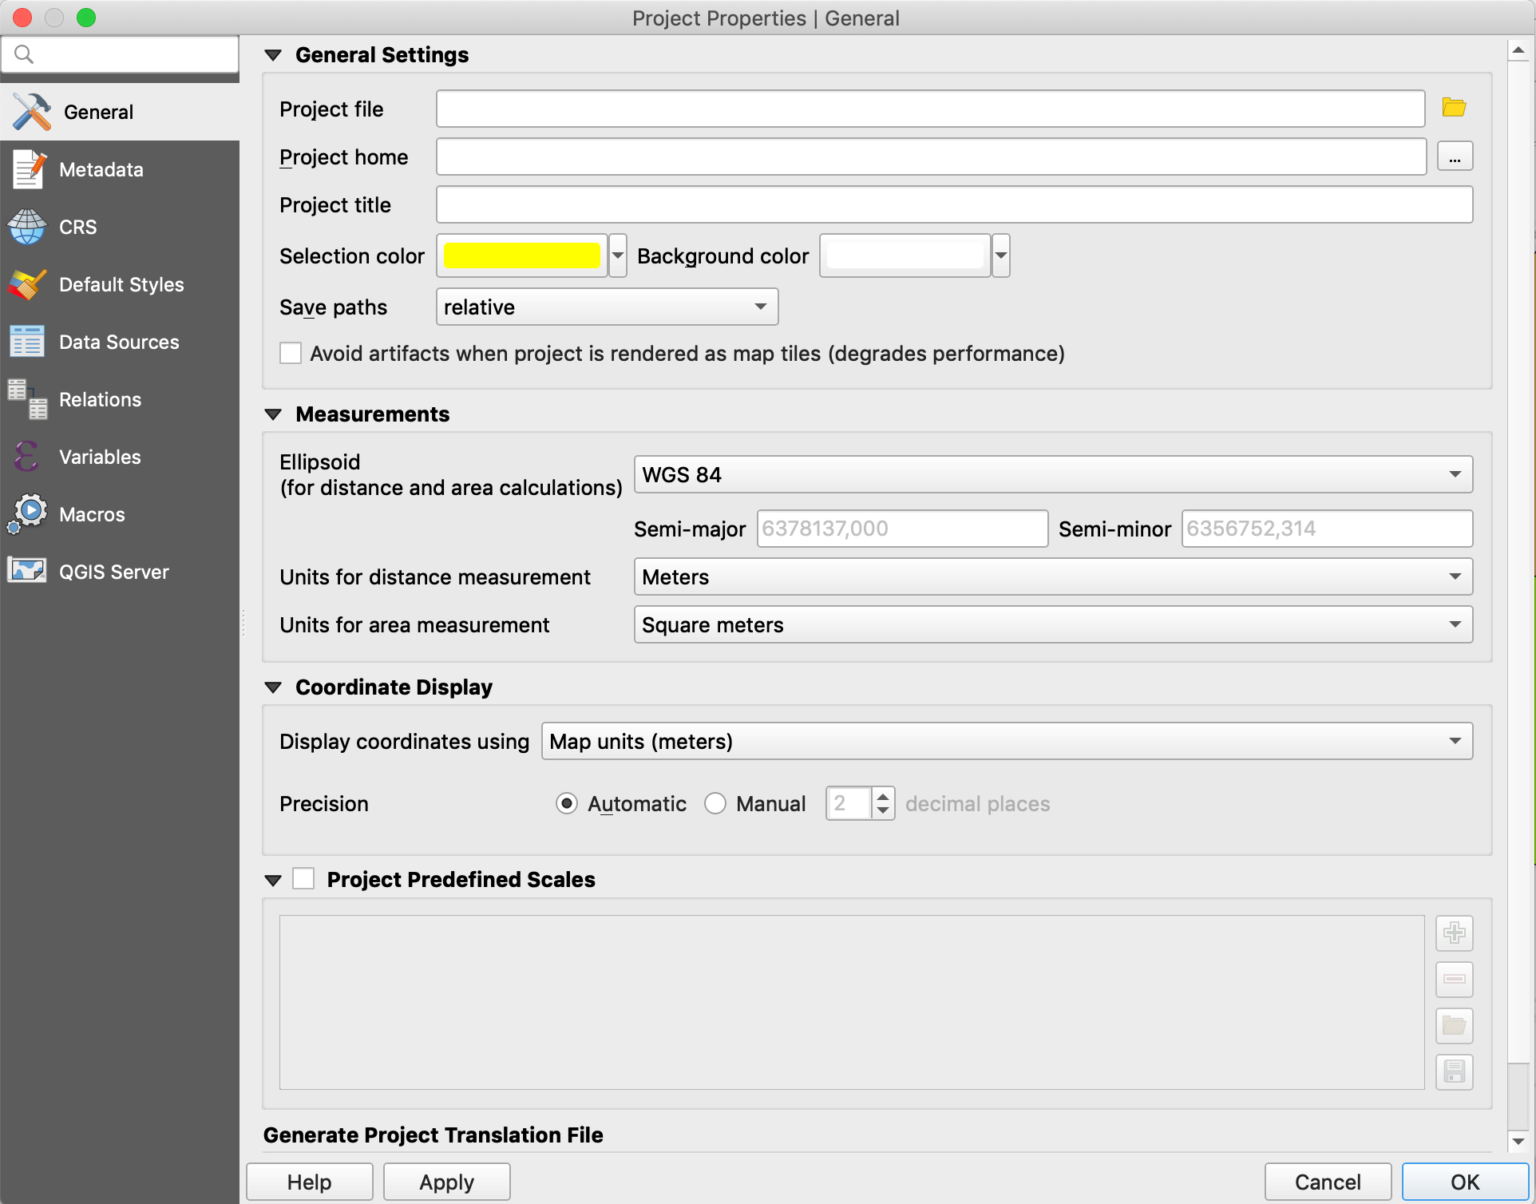Open the Metadata section
This screenshot has width=1536, height=1204.
pyautogui.click(x=120, y=169)
